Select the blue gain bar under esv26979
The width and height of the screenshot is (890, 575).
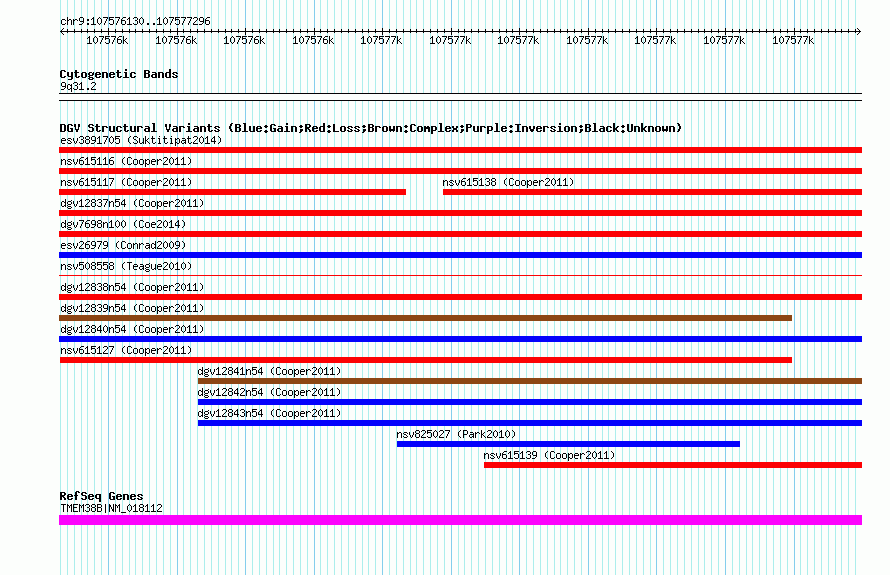coord(460,255)
